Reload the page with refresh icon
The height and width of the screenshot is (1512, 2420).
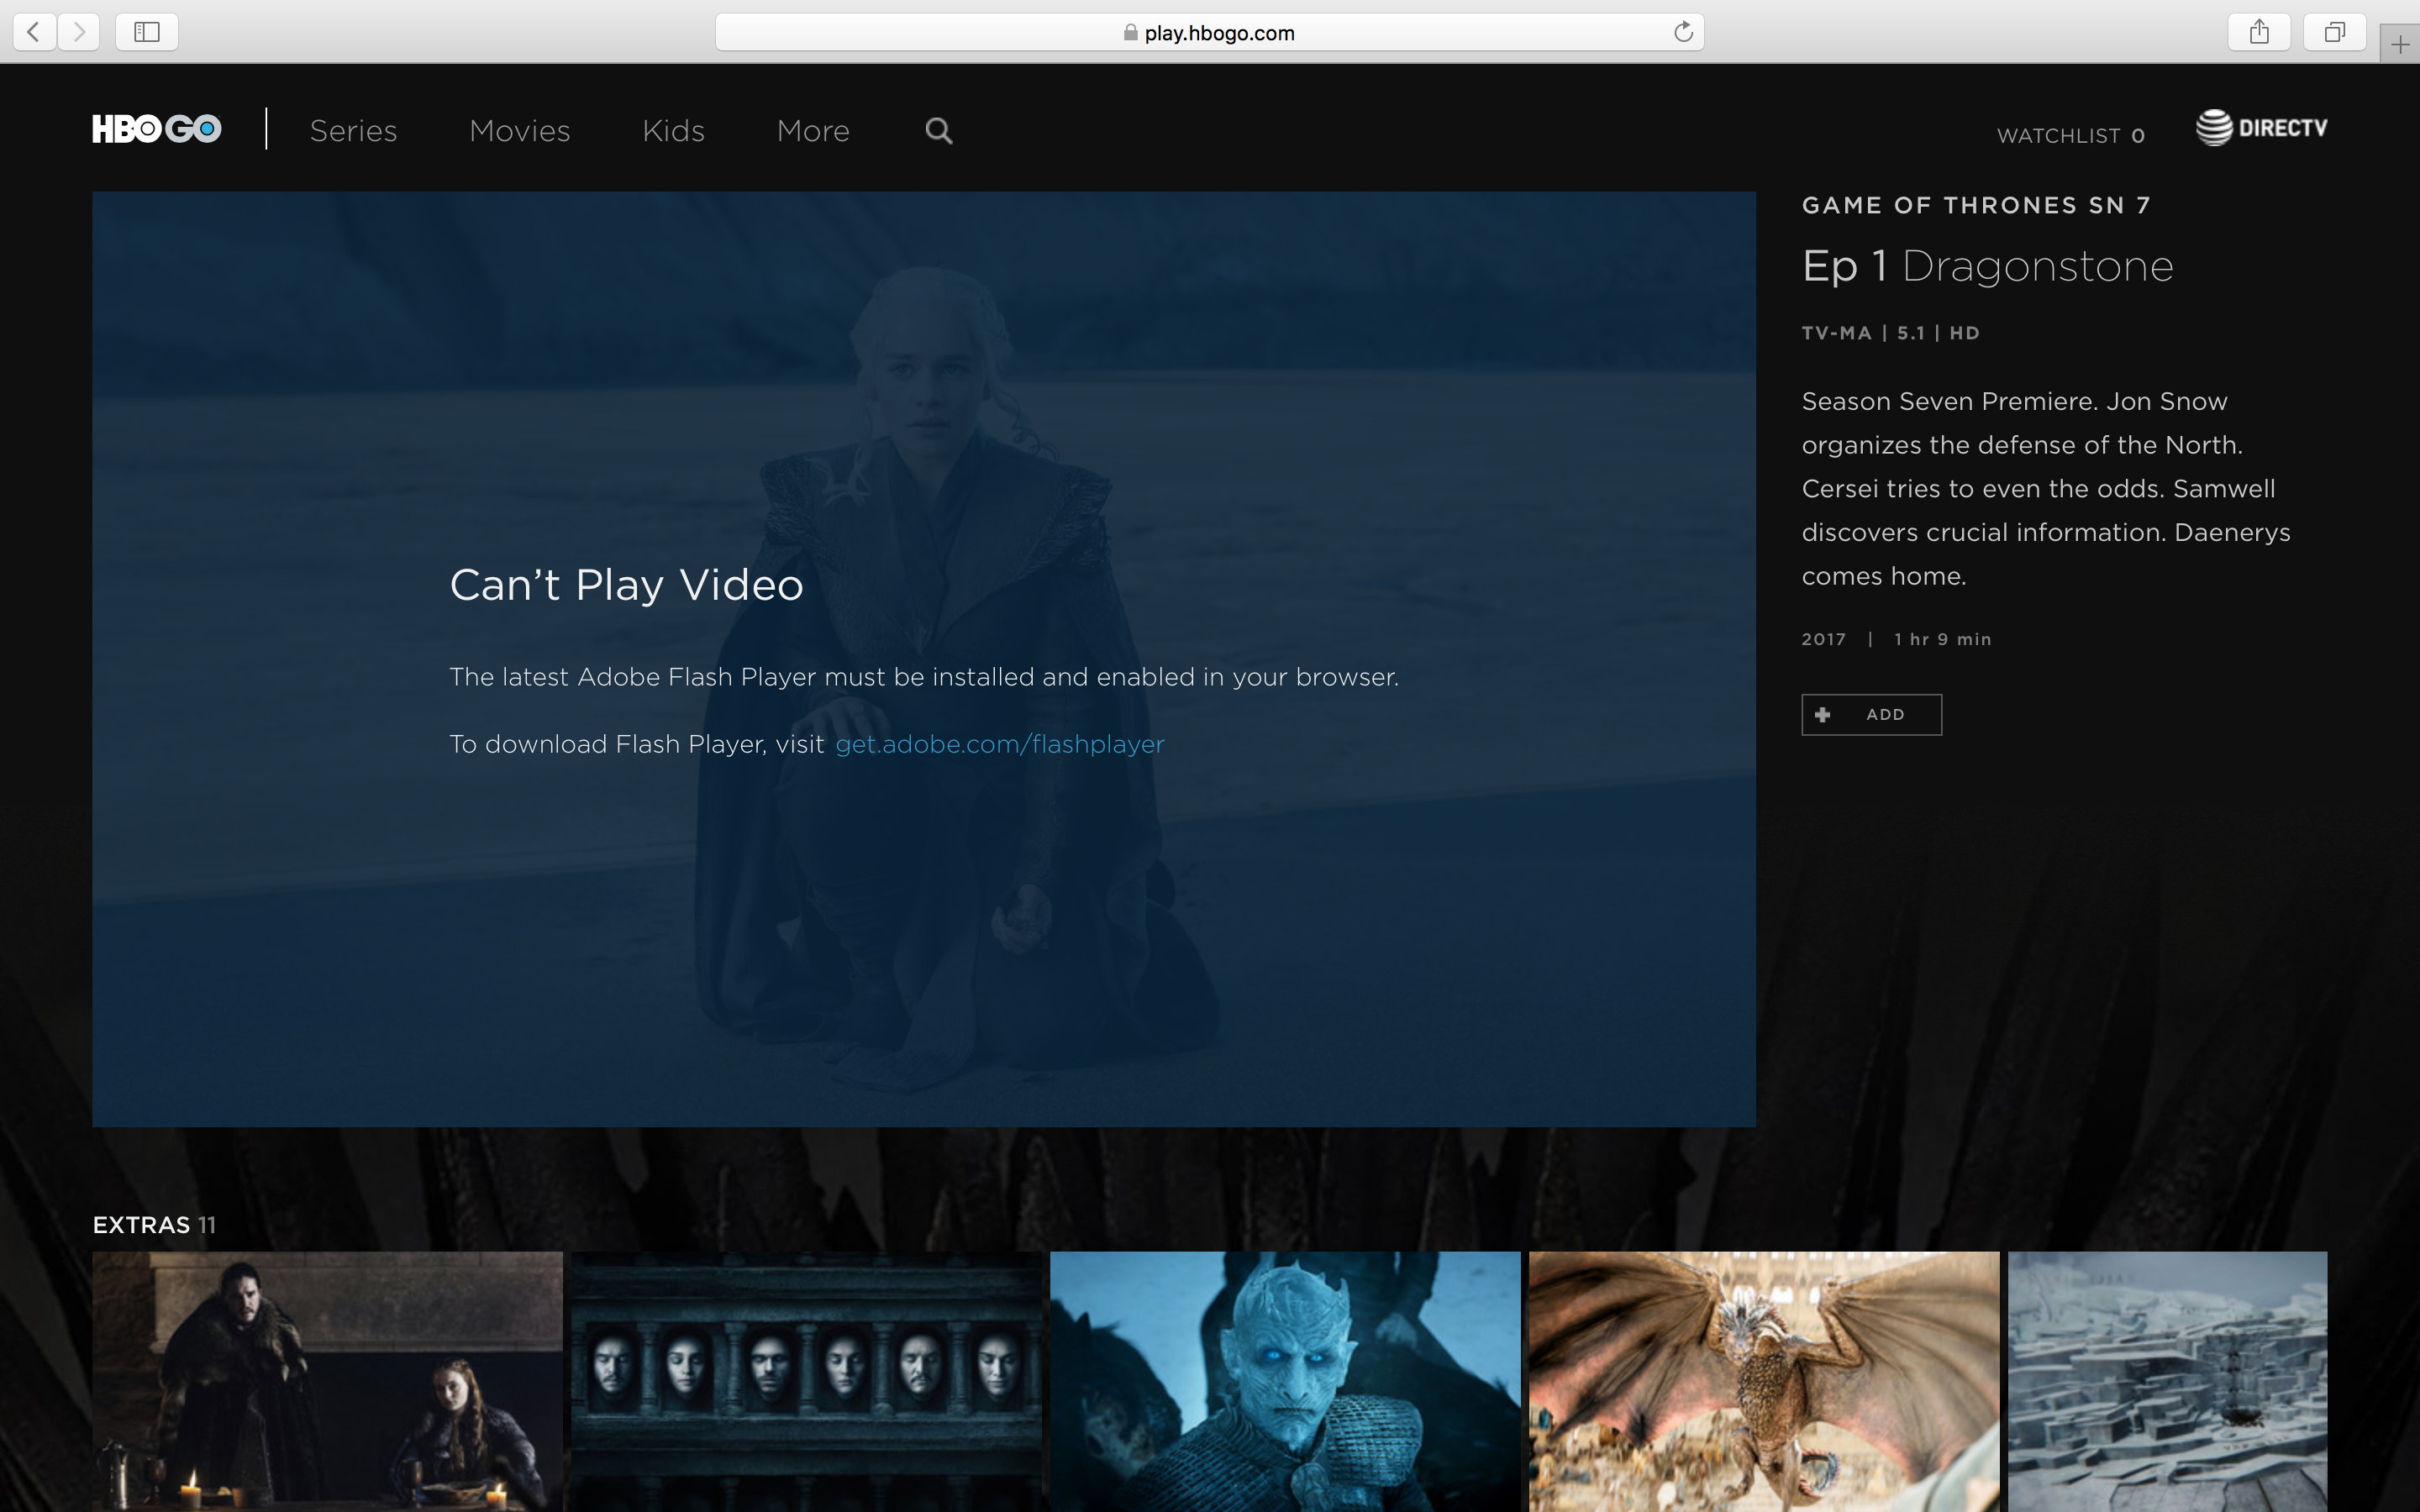click(x=1683, y=32)
